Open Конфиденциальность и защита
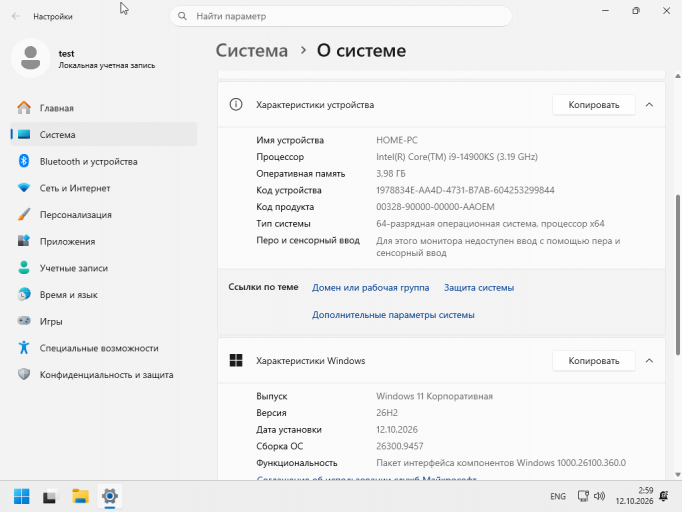The height and width of the screenshot is (512, 682). [104, 374]
